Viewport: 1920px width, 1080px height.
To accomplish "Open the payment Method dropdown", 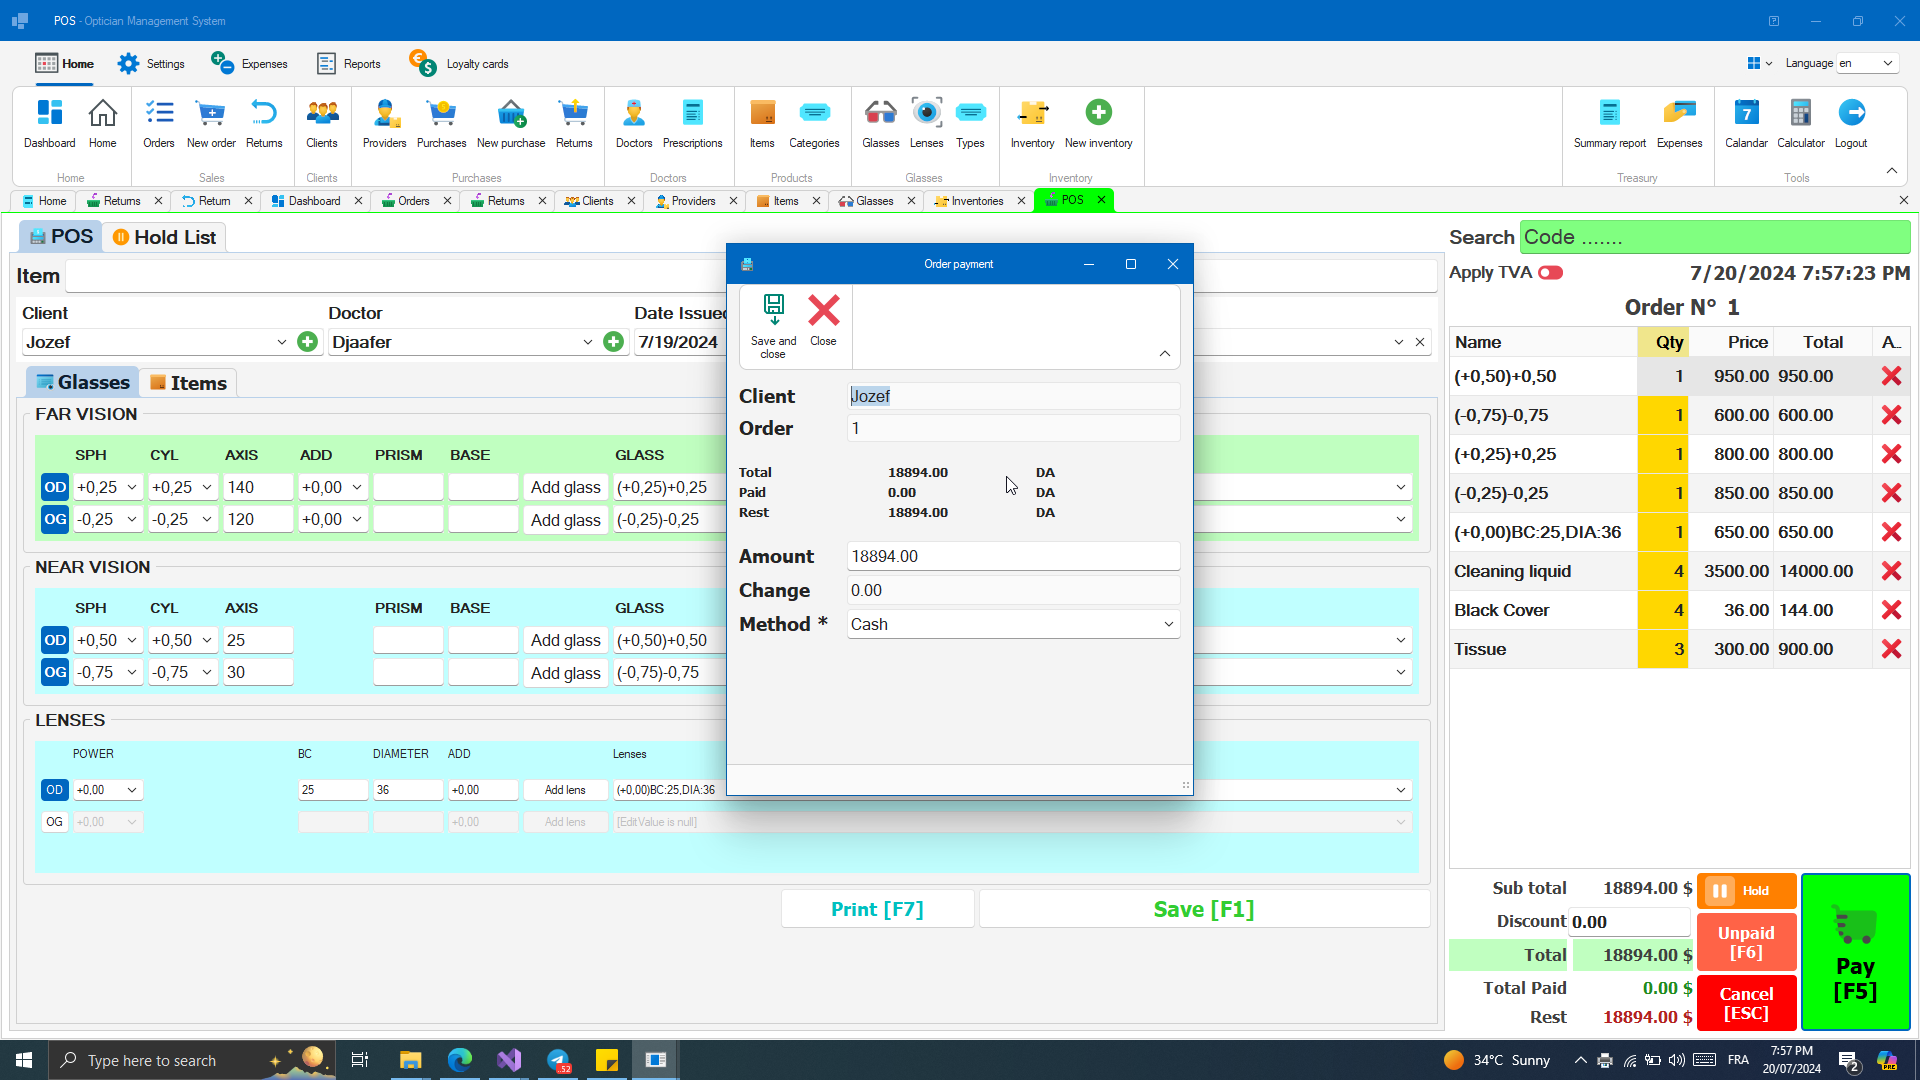I will (x=1166, y=623).
